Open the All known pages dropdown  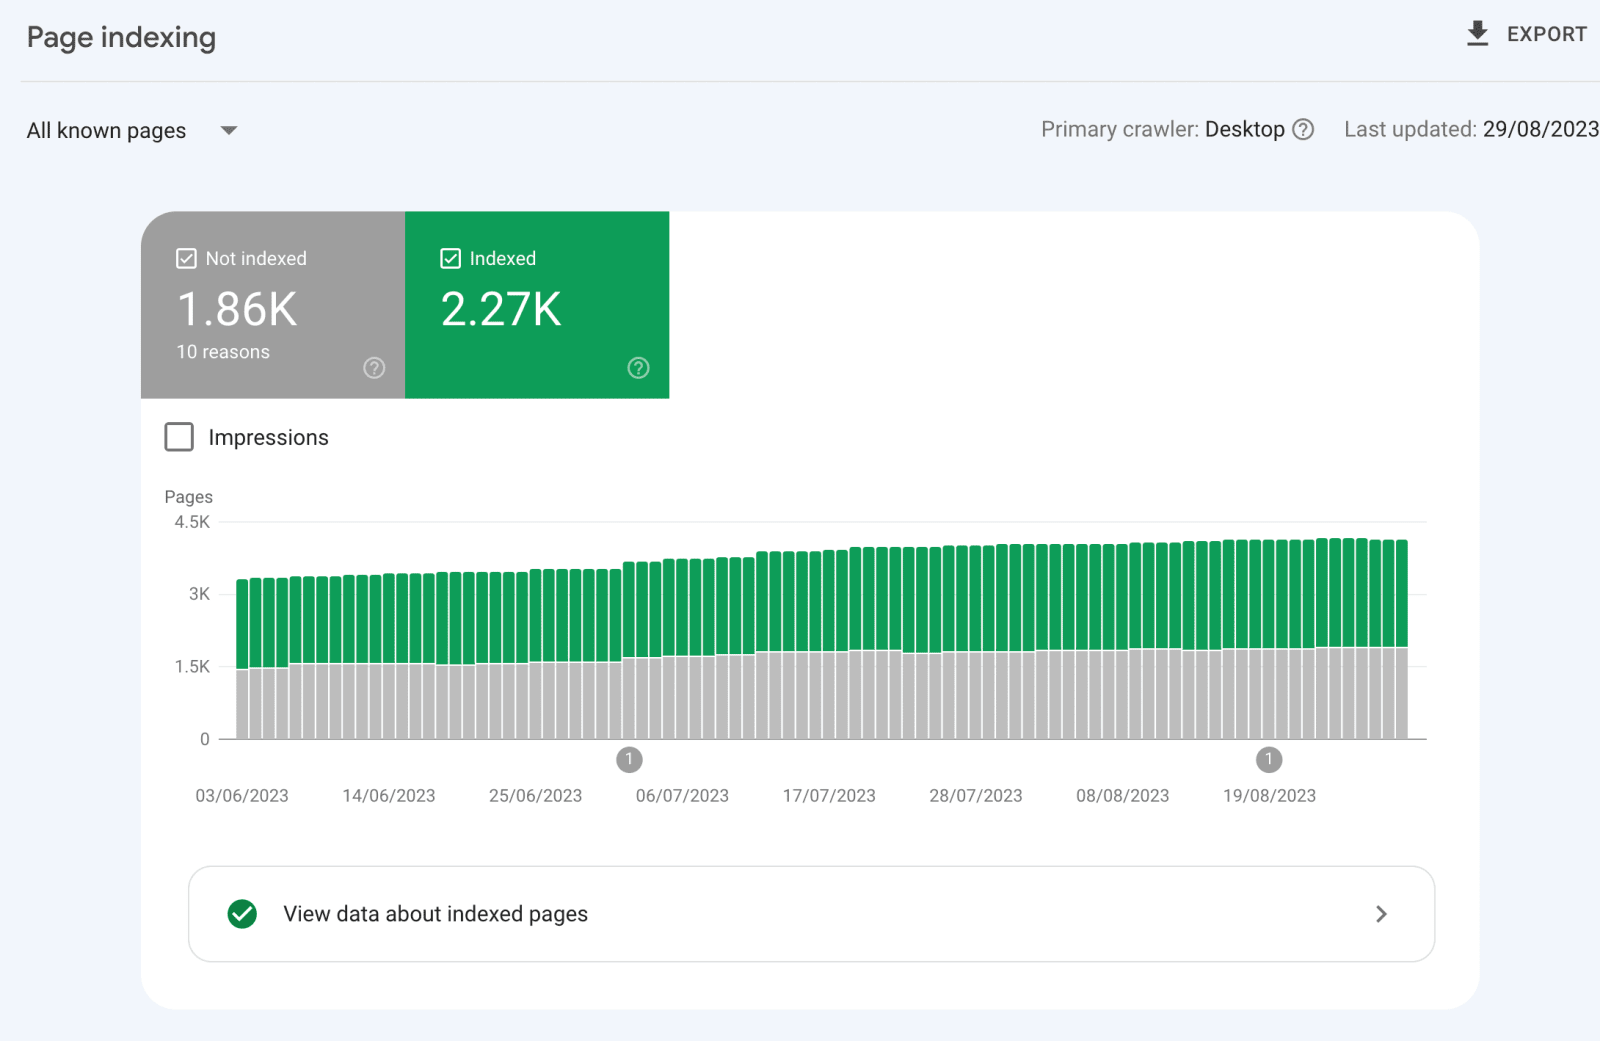tap(131, 131)
